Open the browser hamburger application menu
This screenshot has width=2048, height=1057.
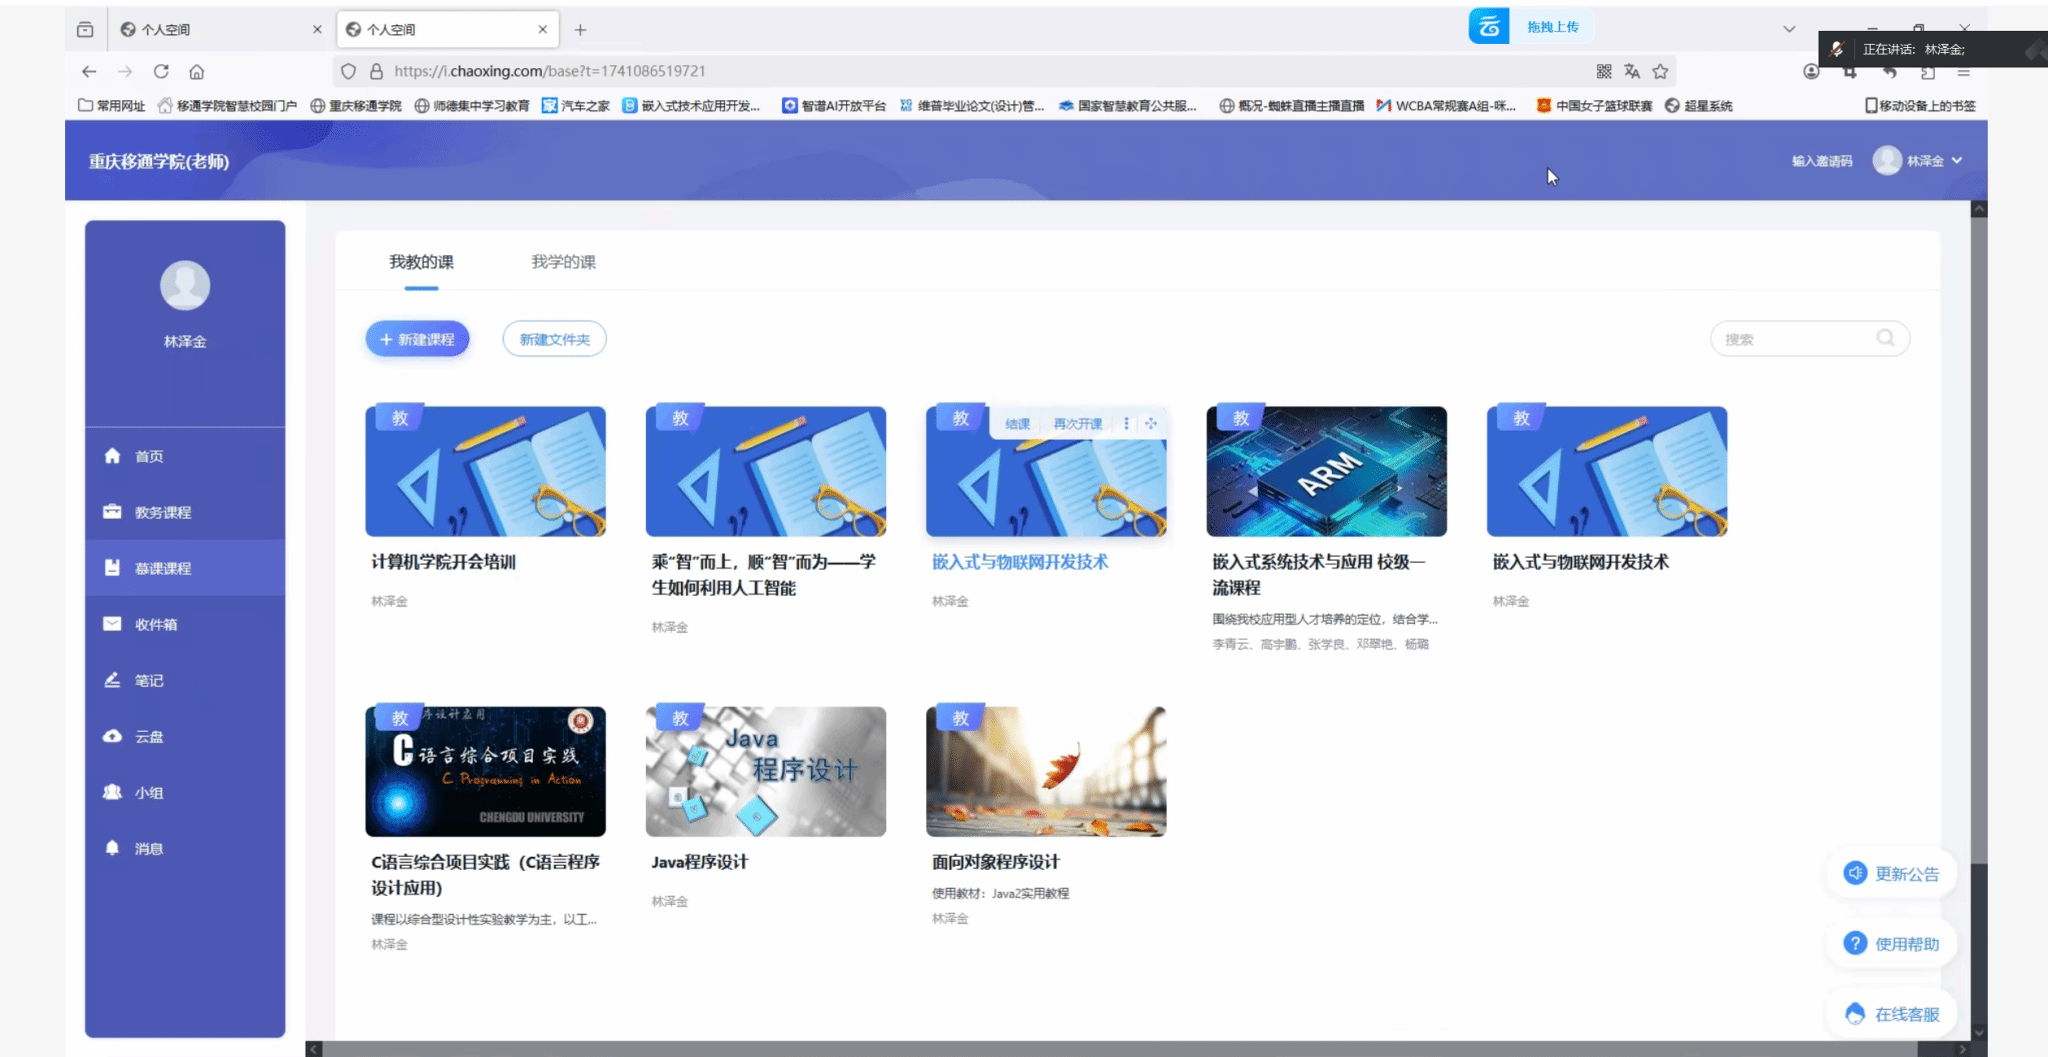click(x=1964, y=72)
